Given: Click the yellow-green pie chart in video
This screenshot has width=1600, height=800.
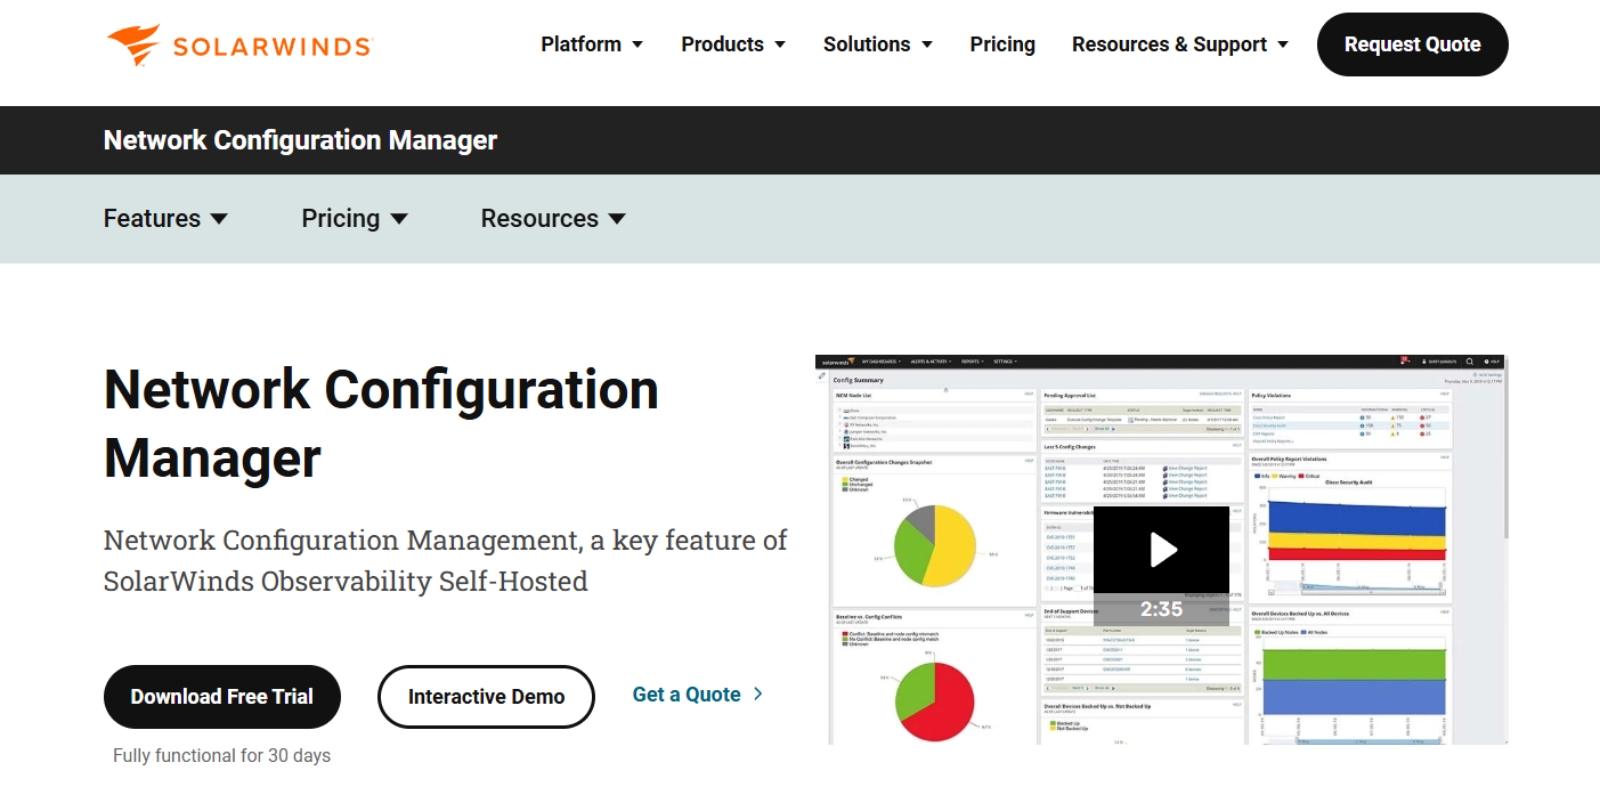Looking at the screenshot, I should 934,546.
